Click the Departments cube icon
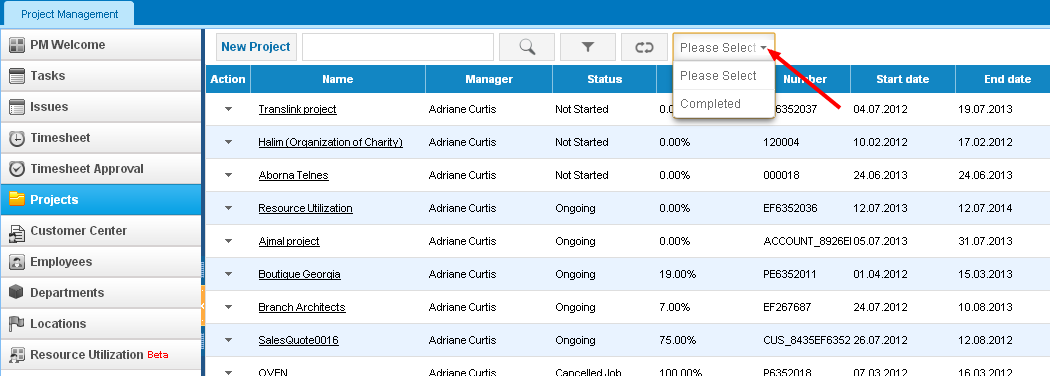Screen dimensions: 1050x376 (x=17, y=293)
